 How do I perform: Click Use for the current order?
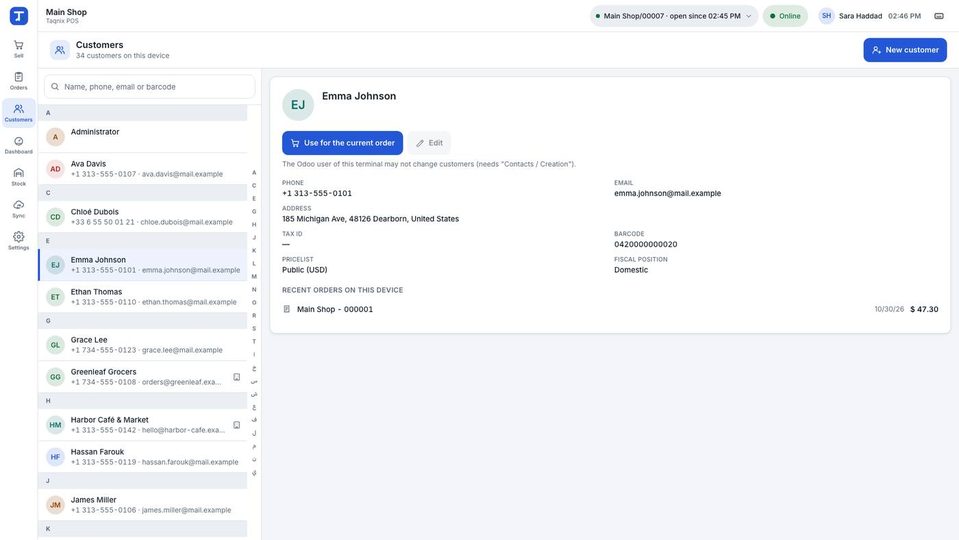click(342, 142)
